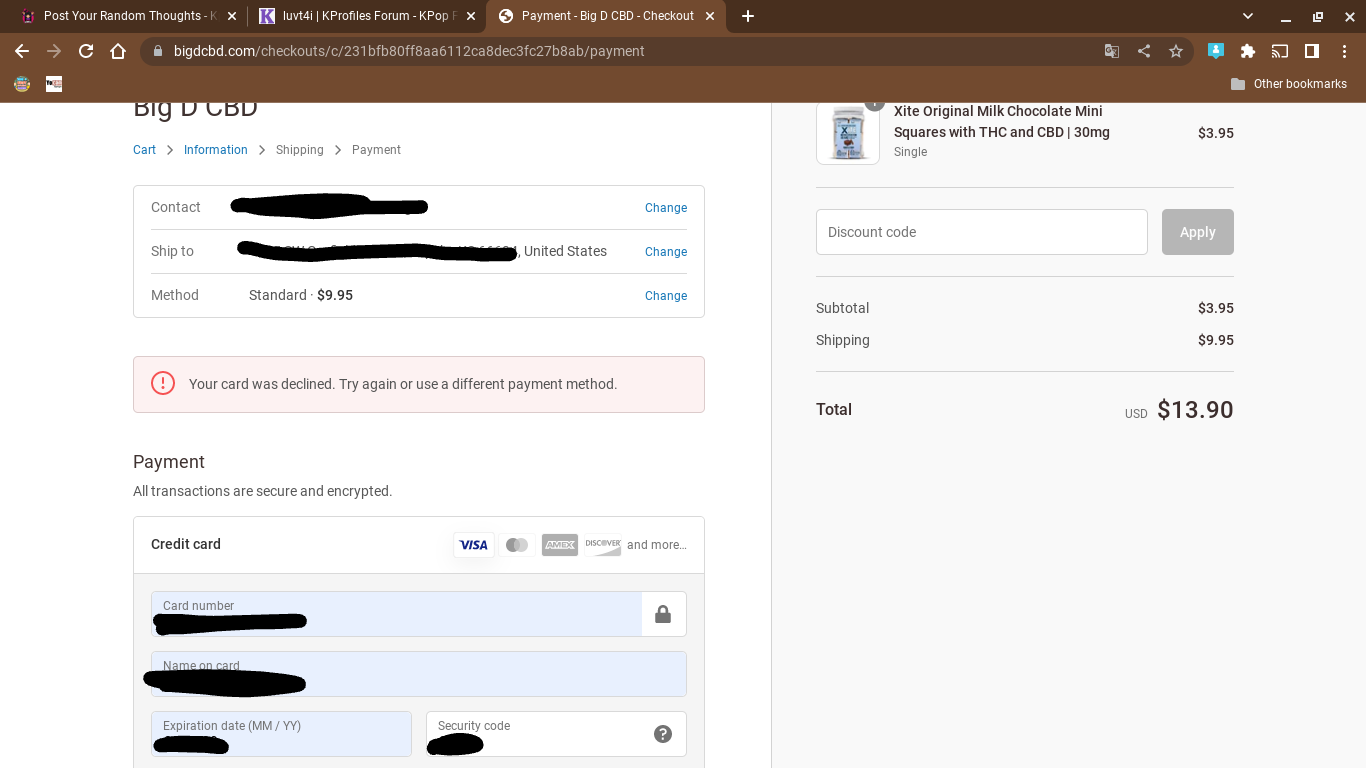Go to the Information breadcrumb link
The image size is (1366, 768).
[x=216, y=150]
